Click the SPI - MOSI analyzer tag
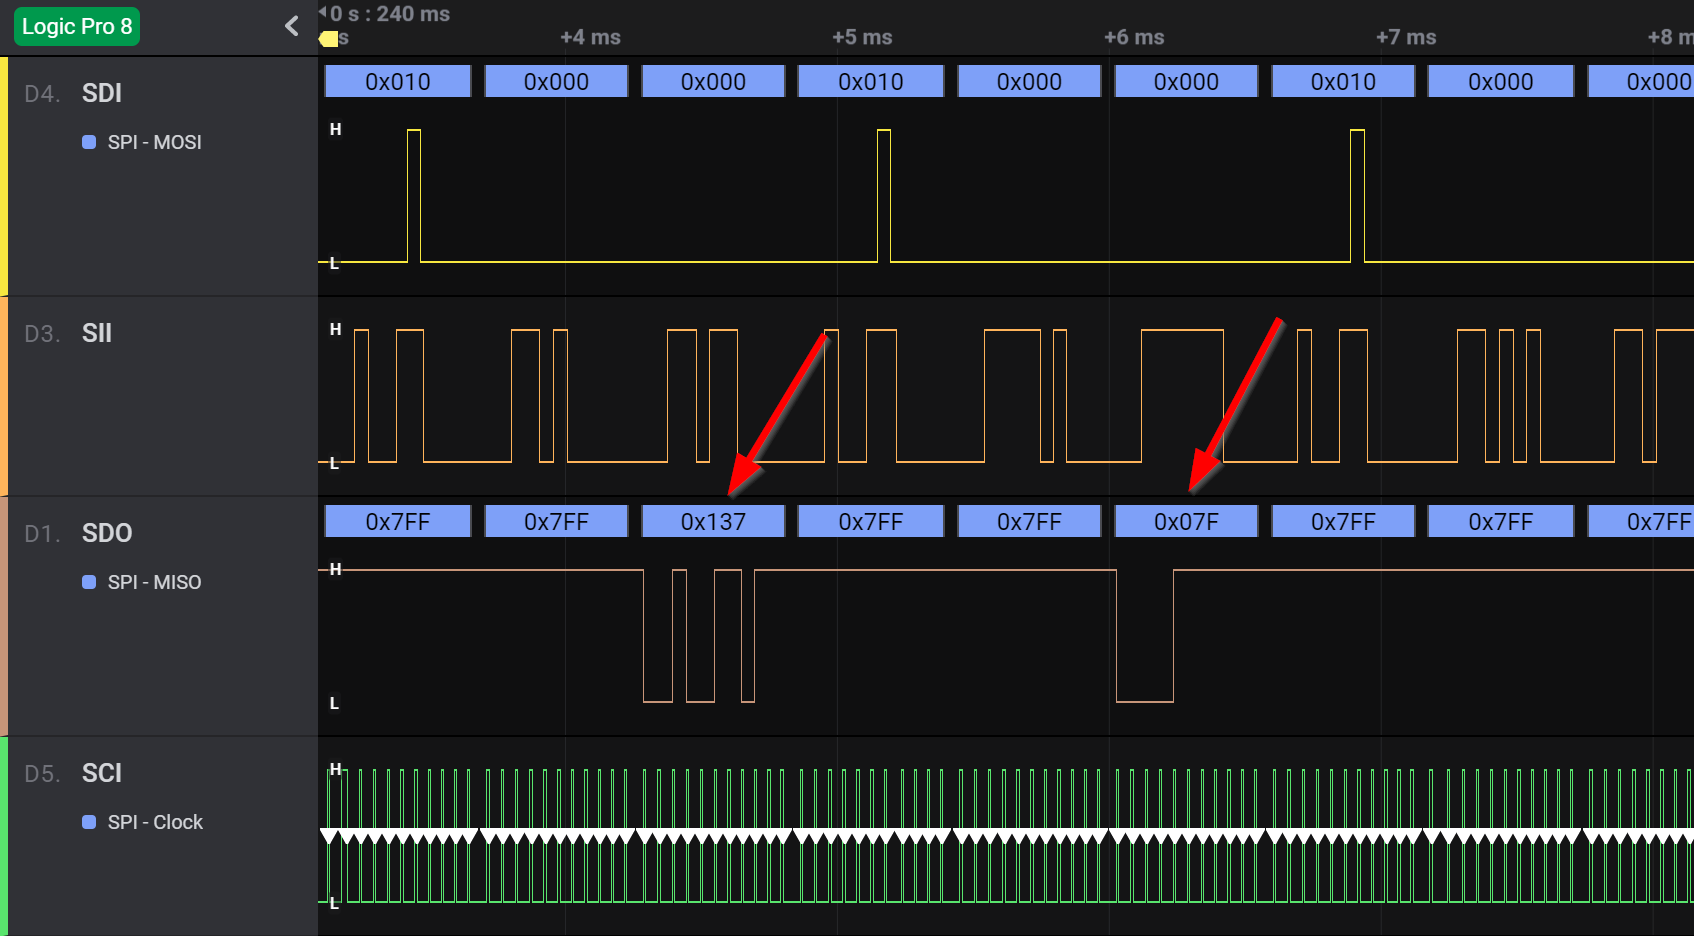This screenshot has width=1694, height=936. click(142, 142)
